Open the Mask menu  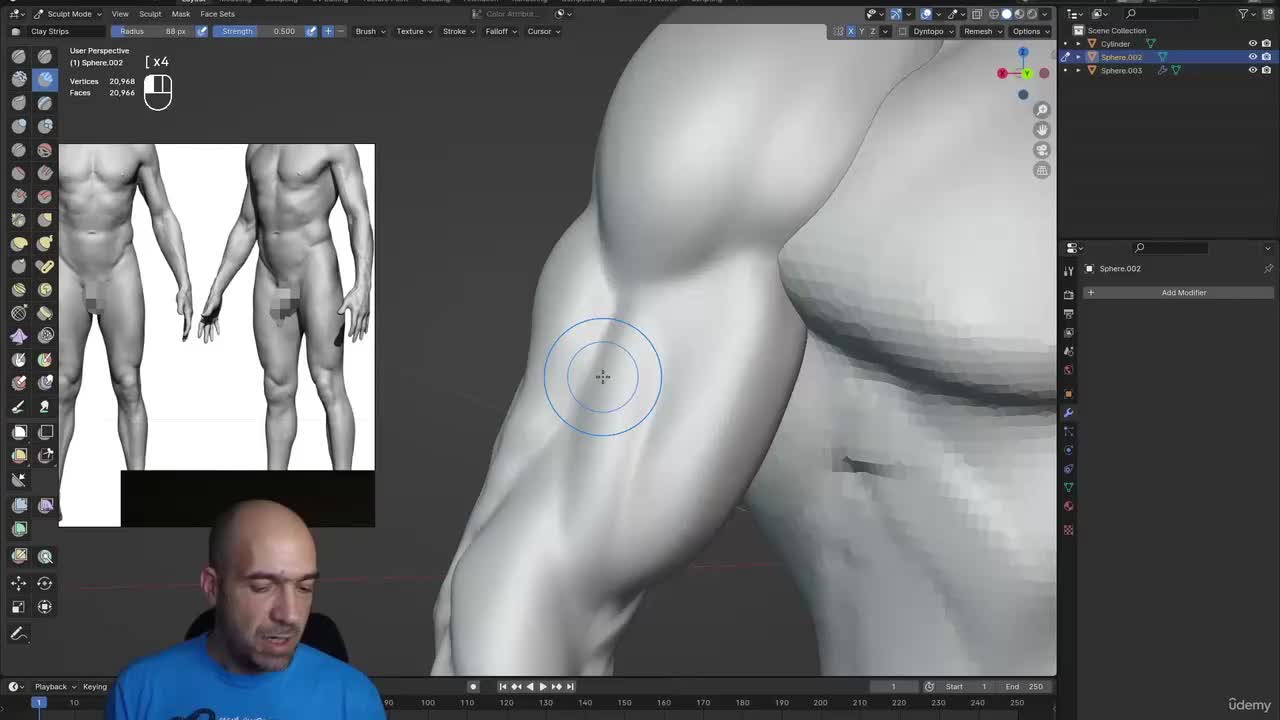pyautogui.click(x=181, y=14)
